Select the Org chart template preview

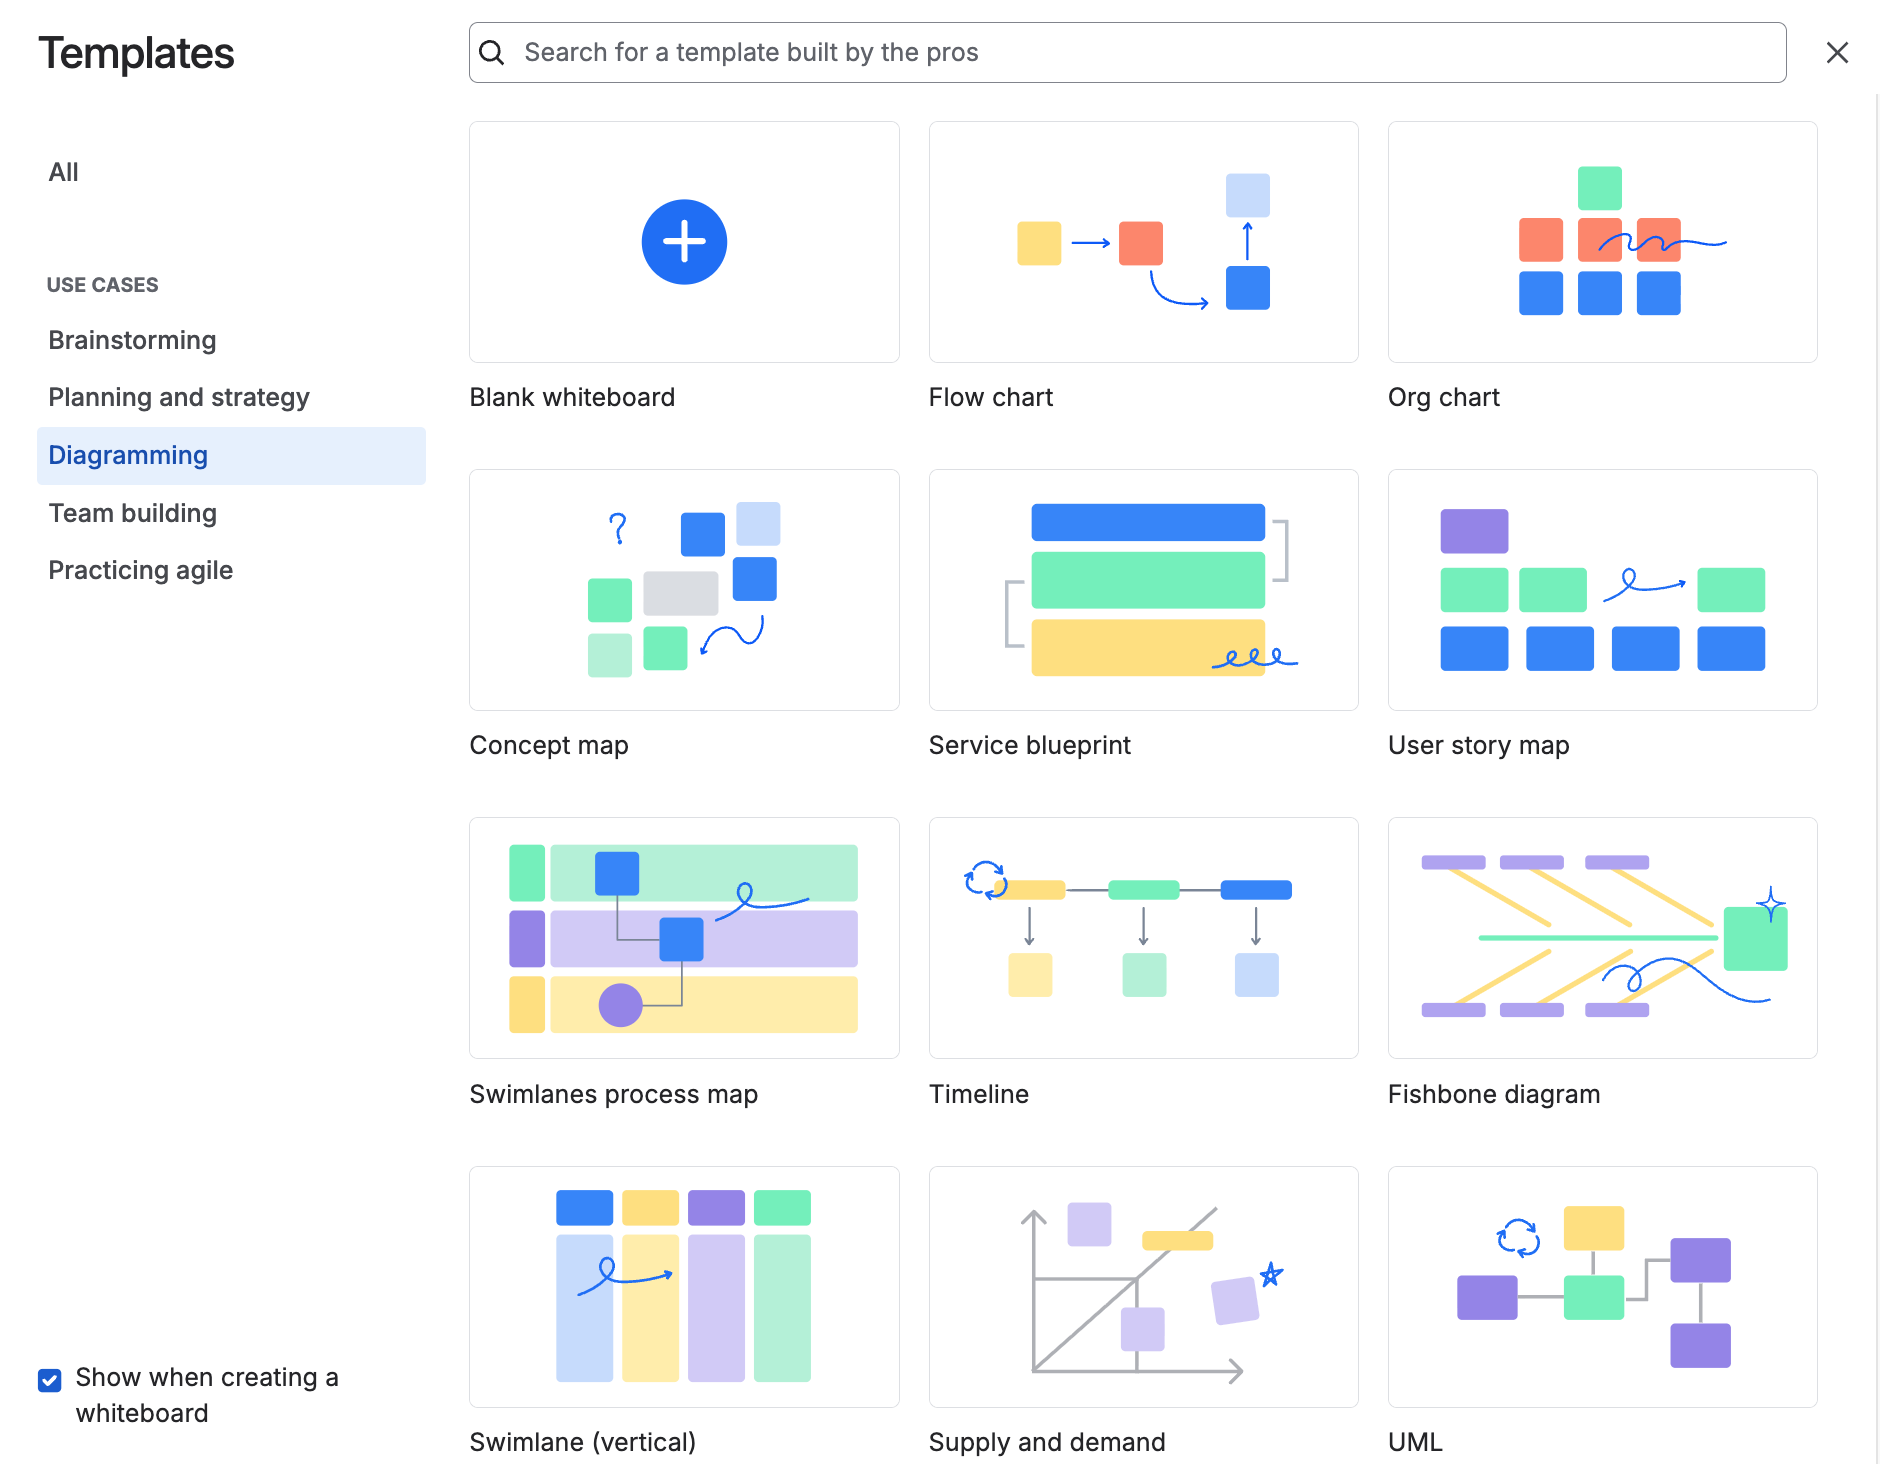(x=1602, y=242)
